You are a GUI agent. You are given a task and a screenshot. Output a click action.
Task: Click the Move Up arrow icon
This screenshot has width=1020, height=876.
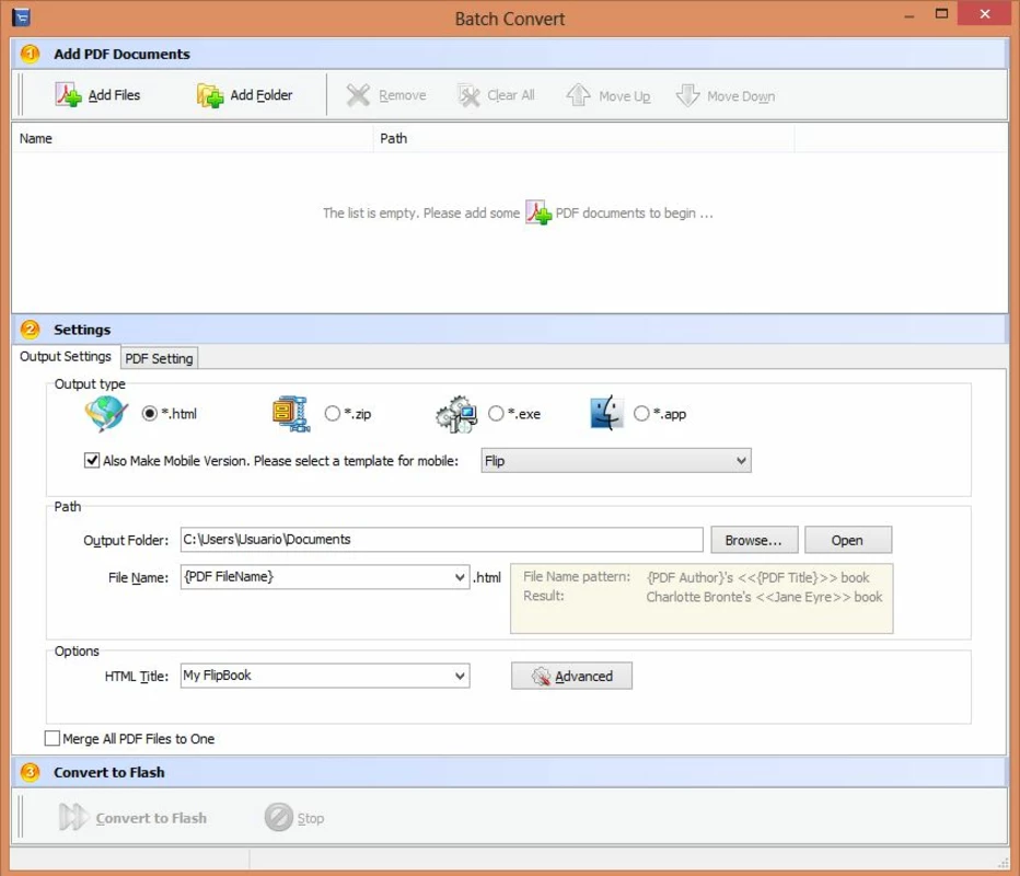[578, 95]
